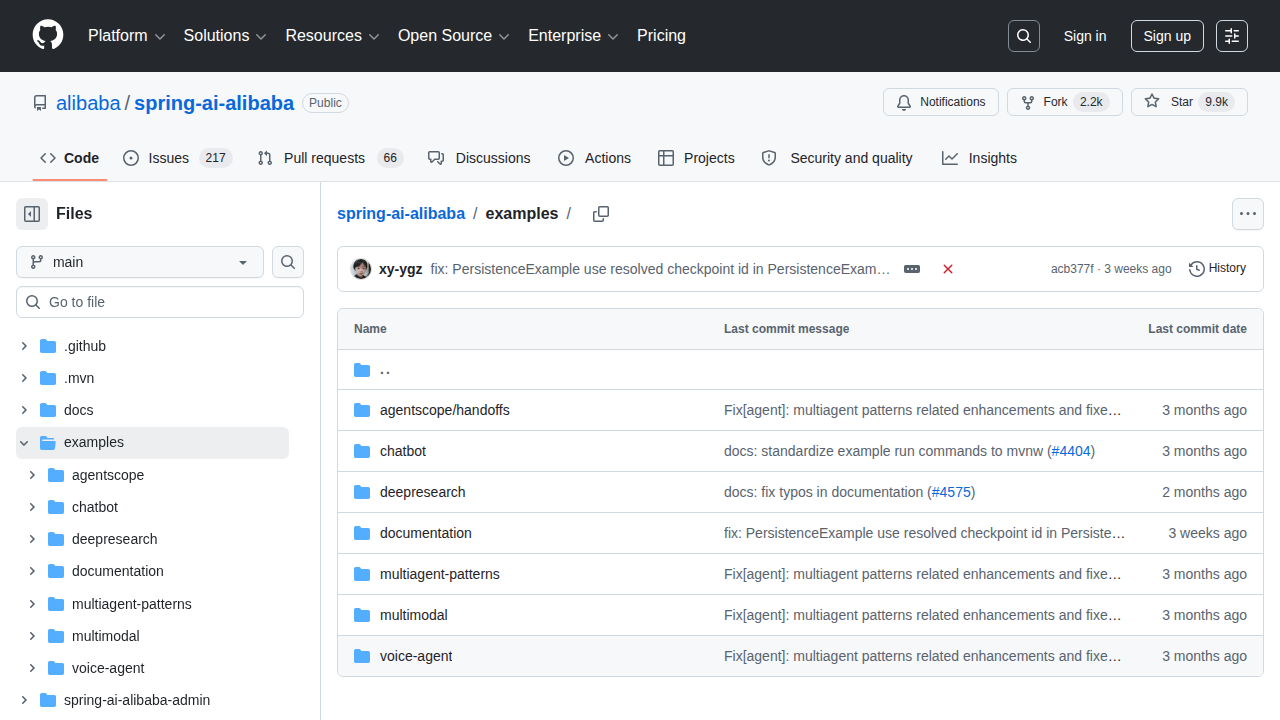Open the more options ellipsis menu
The width and height of the screenshot is (1280, 720).
[x=1248, y=214]
